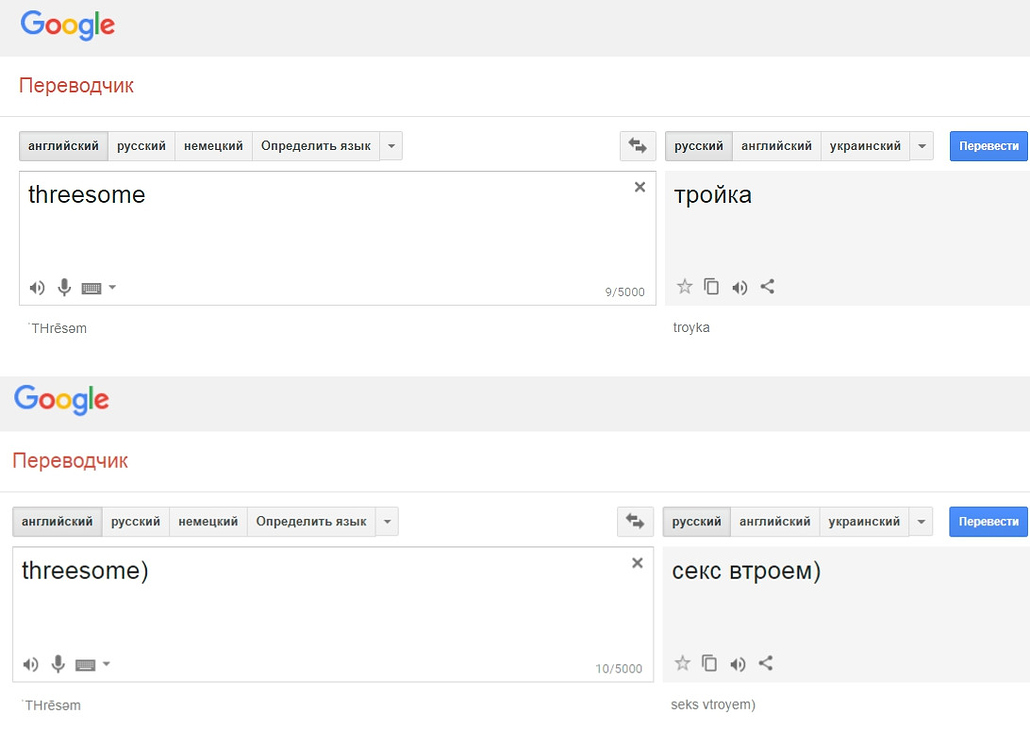Expand the target language dropdown in the тройка translator

[922, 146]
